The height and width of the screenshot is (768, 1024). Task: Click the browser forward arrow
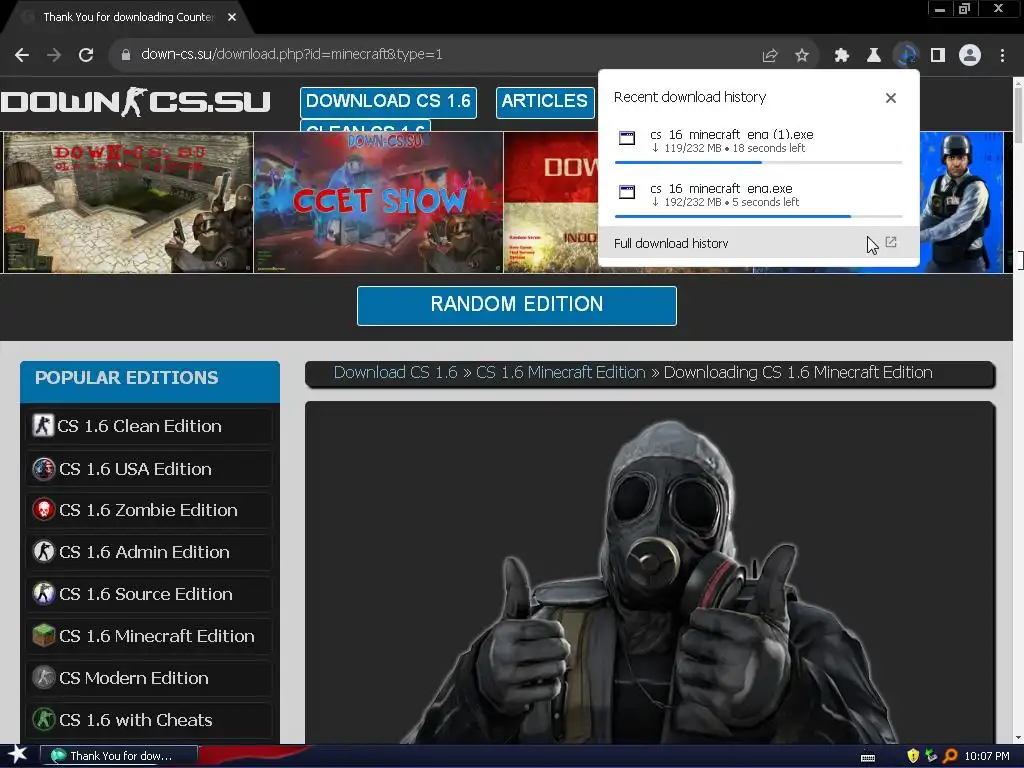tap(54, 55)
